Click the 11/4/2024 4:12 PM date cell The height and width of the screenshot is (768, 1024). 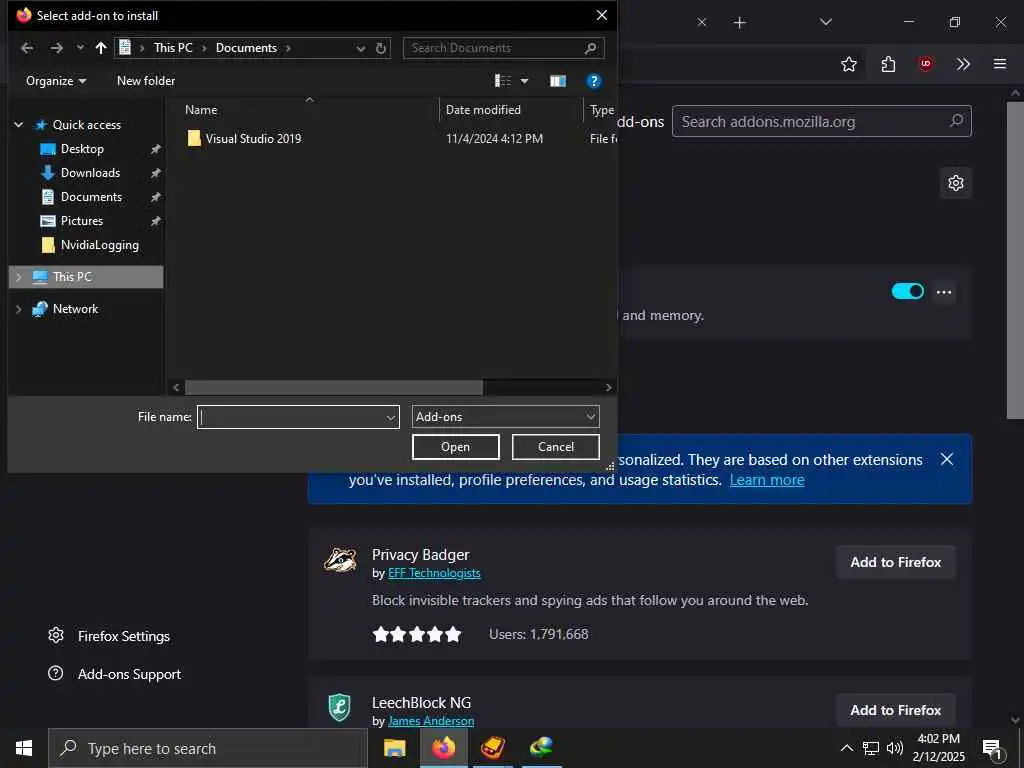coord(494,138)
